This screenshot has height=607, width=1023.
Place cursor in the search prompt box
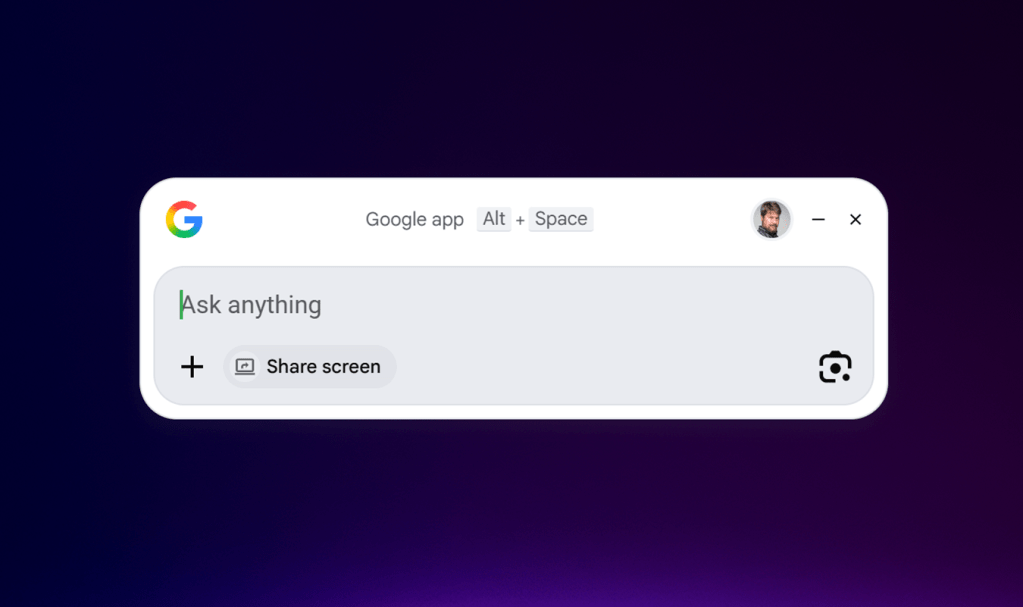pos(400,305)
